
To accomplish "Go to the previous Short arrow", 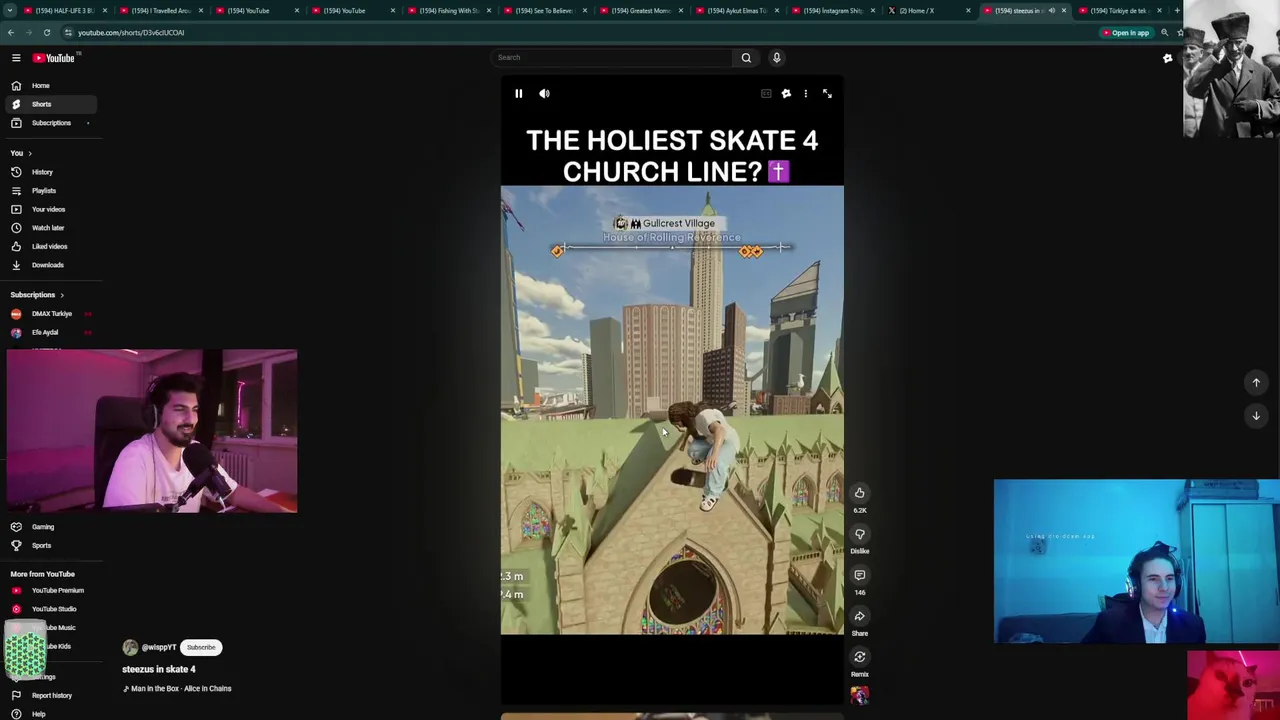I will coord(1256,382).
